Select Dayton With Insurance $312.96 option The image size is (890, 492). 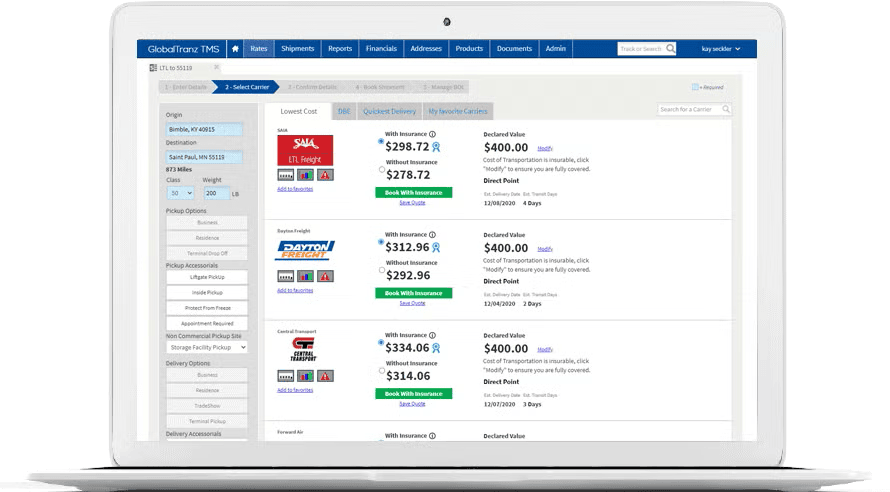click(381, 242)
